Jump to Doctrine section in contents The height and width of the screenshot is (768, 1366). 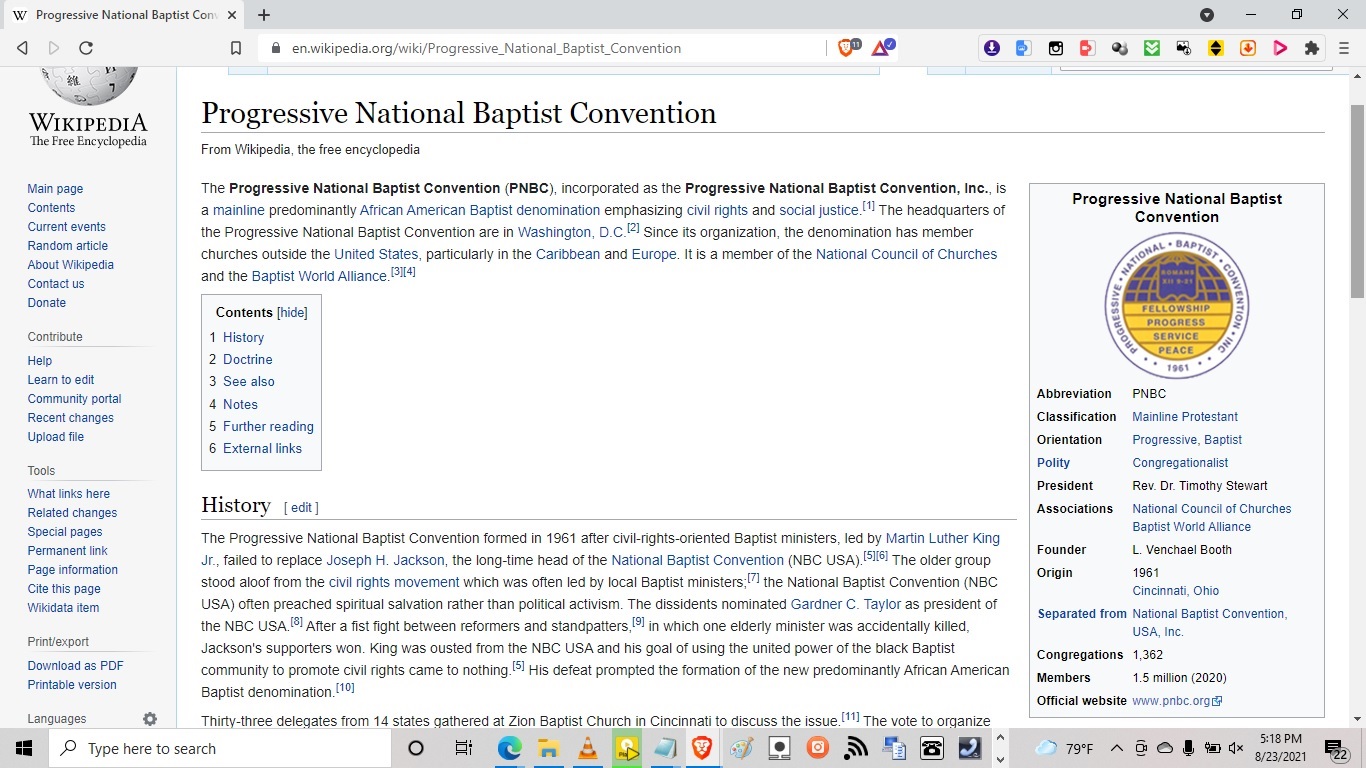247,359
